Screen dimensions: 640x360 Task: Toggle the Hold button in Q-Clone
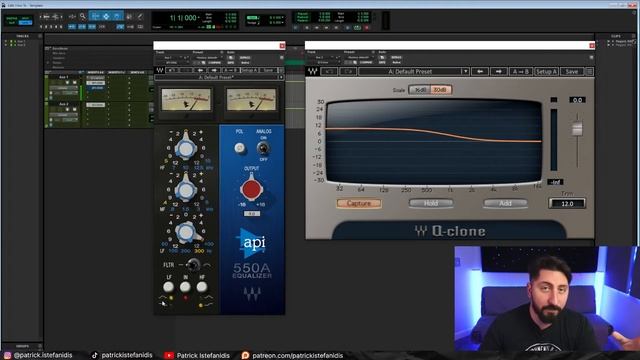coord(431,203)
